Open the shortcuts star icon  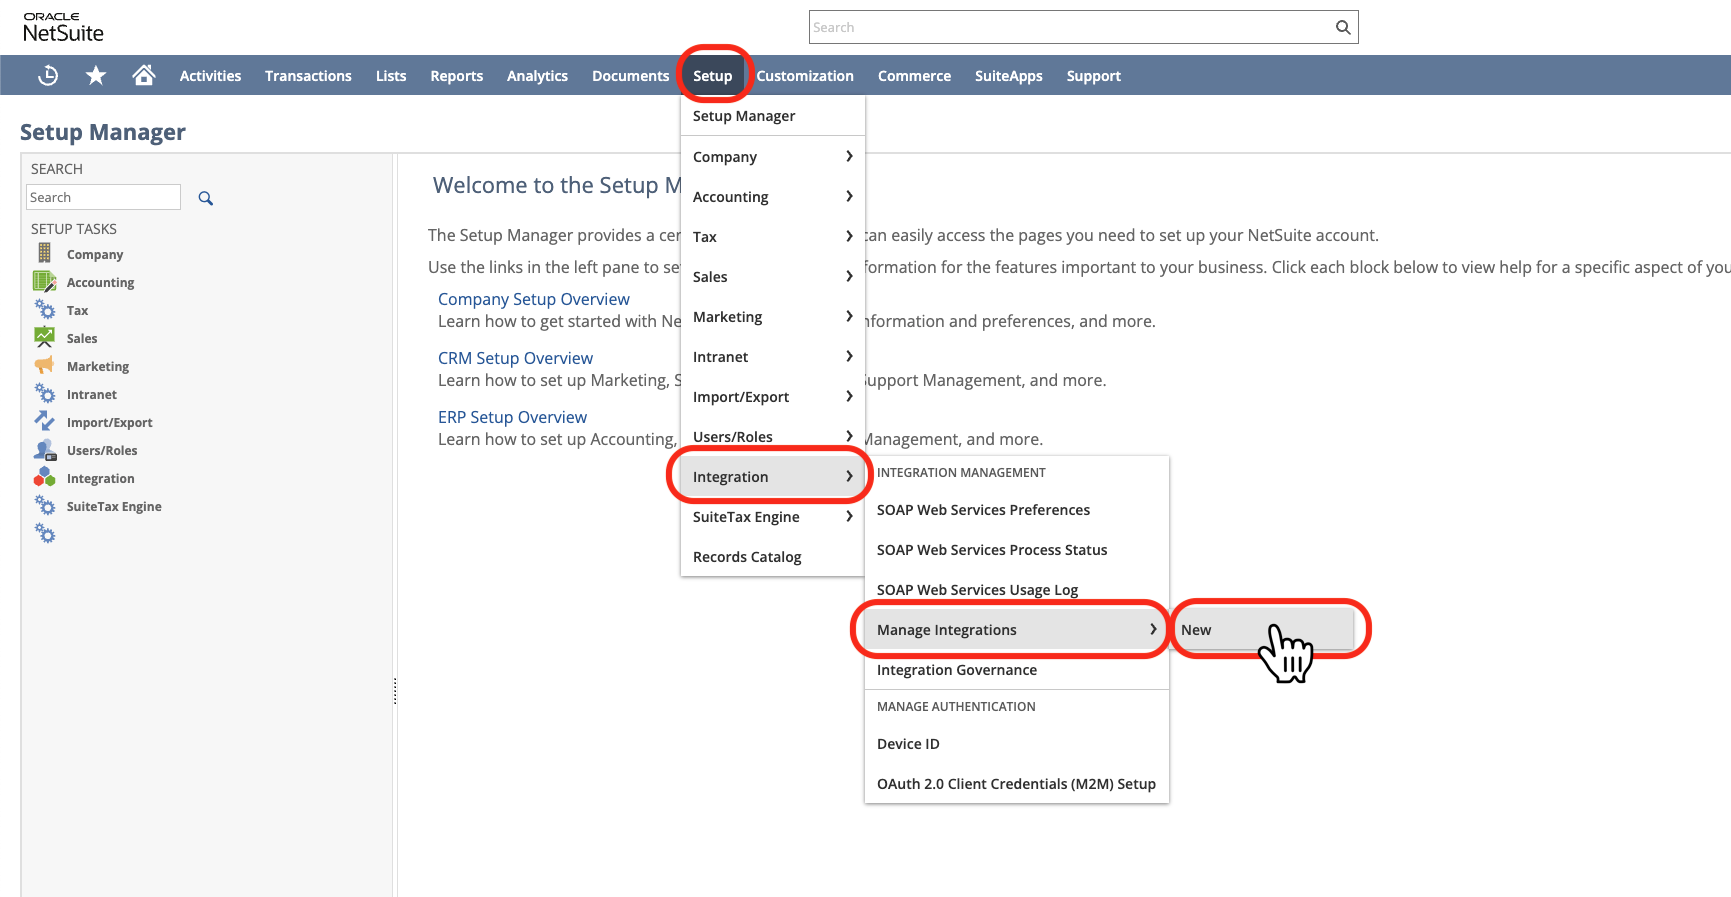(x=96, y=75)
